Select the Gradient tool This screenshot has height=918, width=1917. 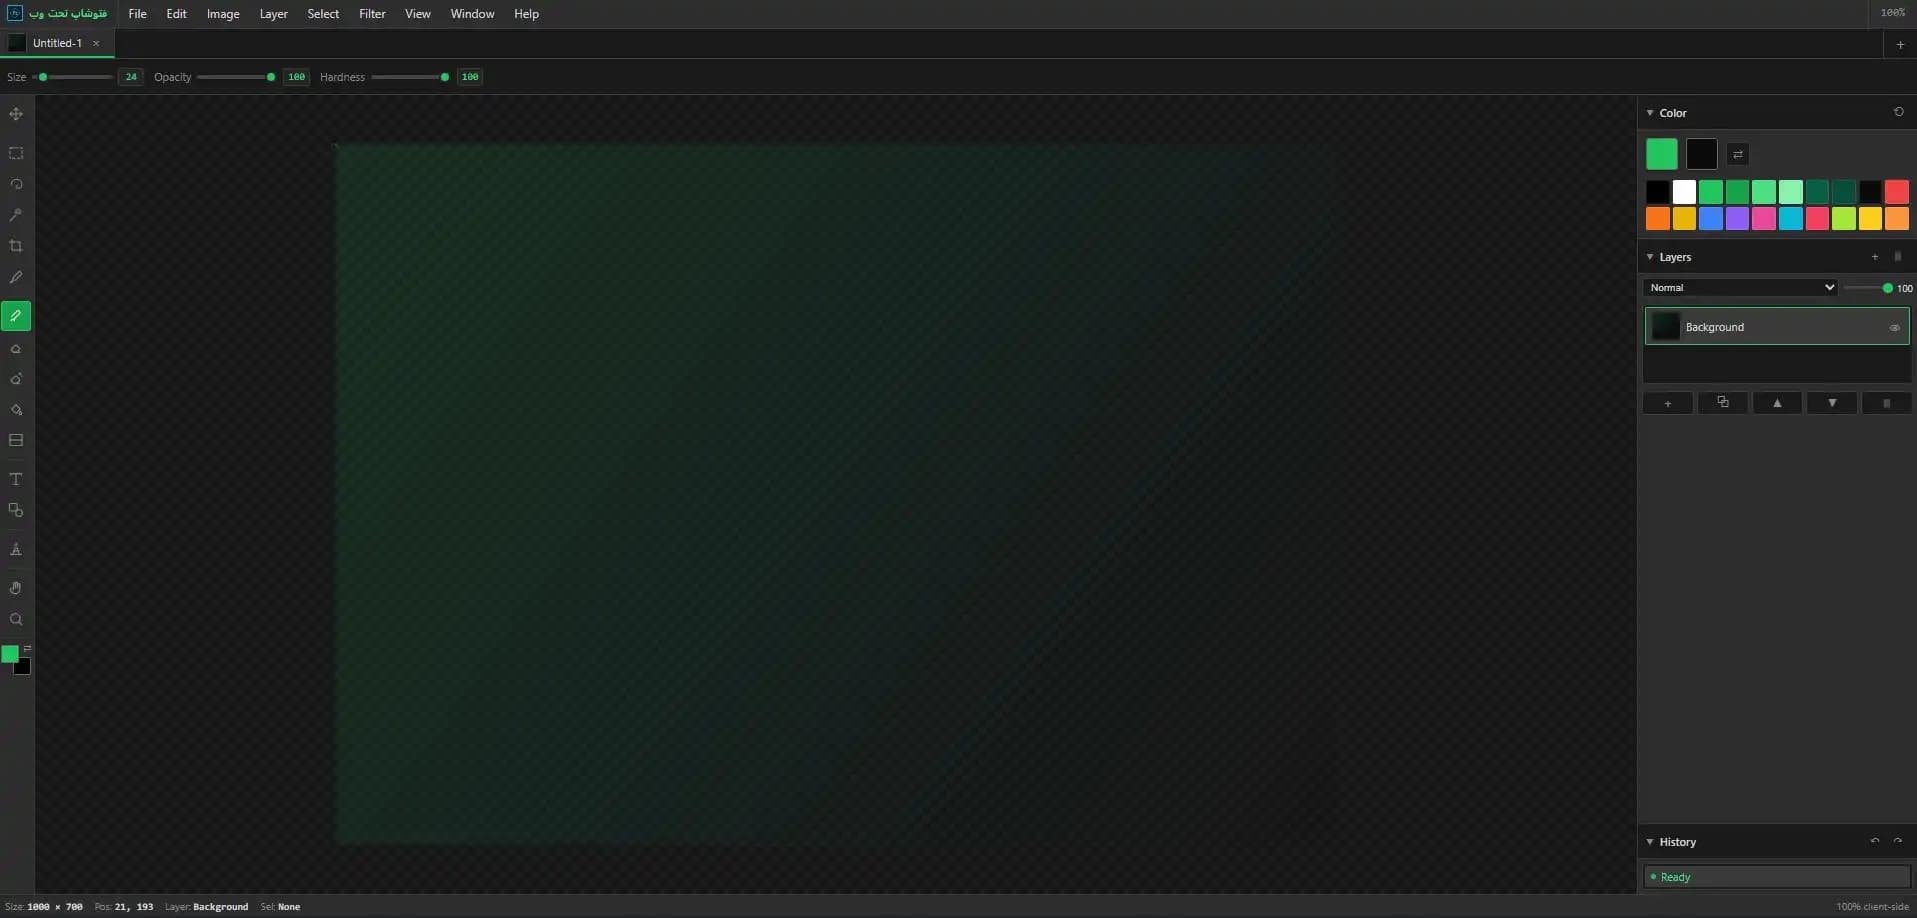[x=16, y=440]
